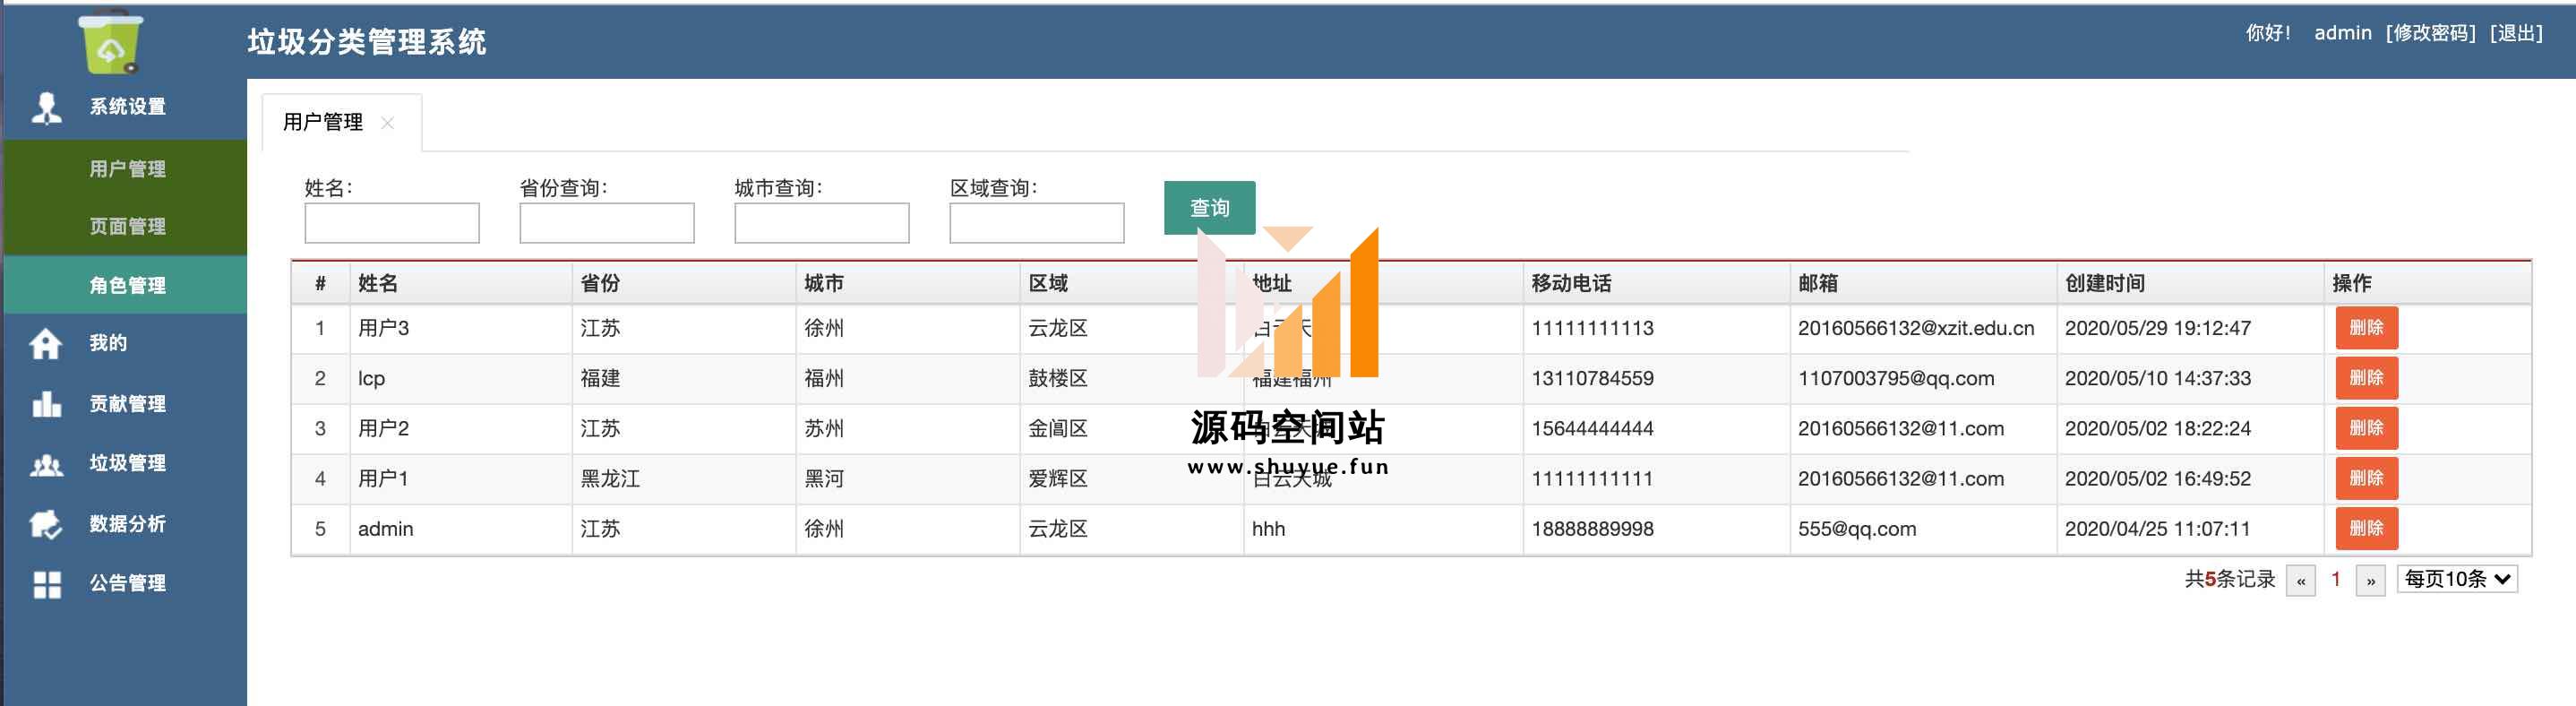The image size is (2576, 706).
Task: Click the 修改密码 link
Action: point(2430,33)
